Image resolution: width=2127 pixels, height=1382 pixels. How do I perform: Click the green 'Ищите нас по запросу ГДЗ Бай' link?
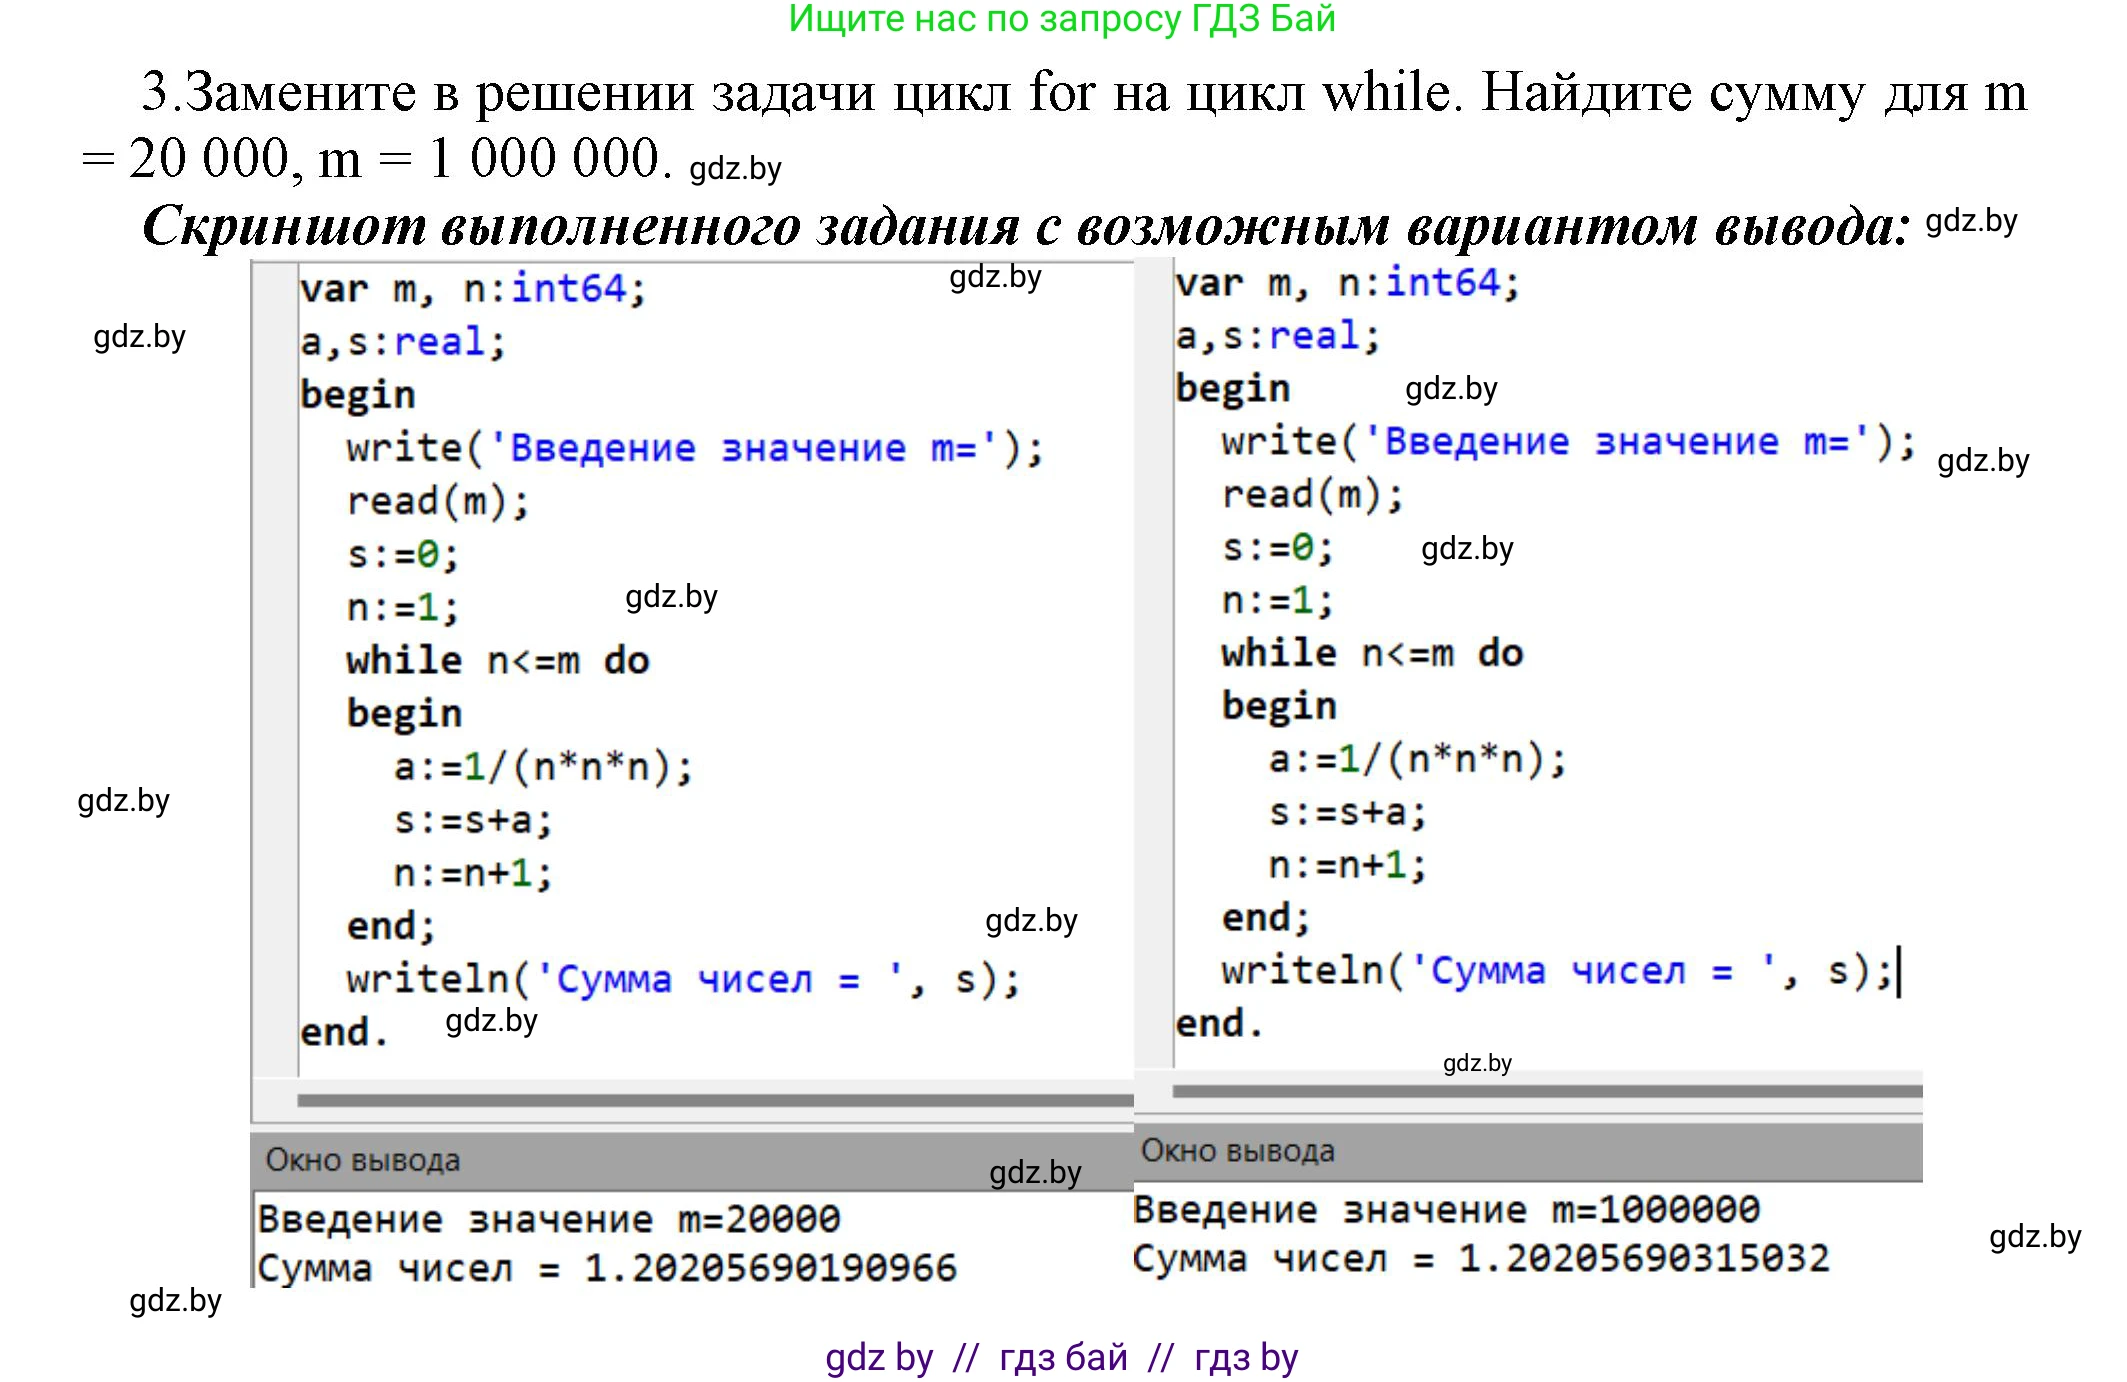click(x=1062, y=18)
